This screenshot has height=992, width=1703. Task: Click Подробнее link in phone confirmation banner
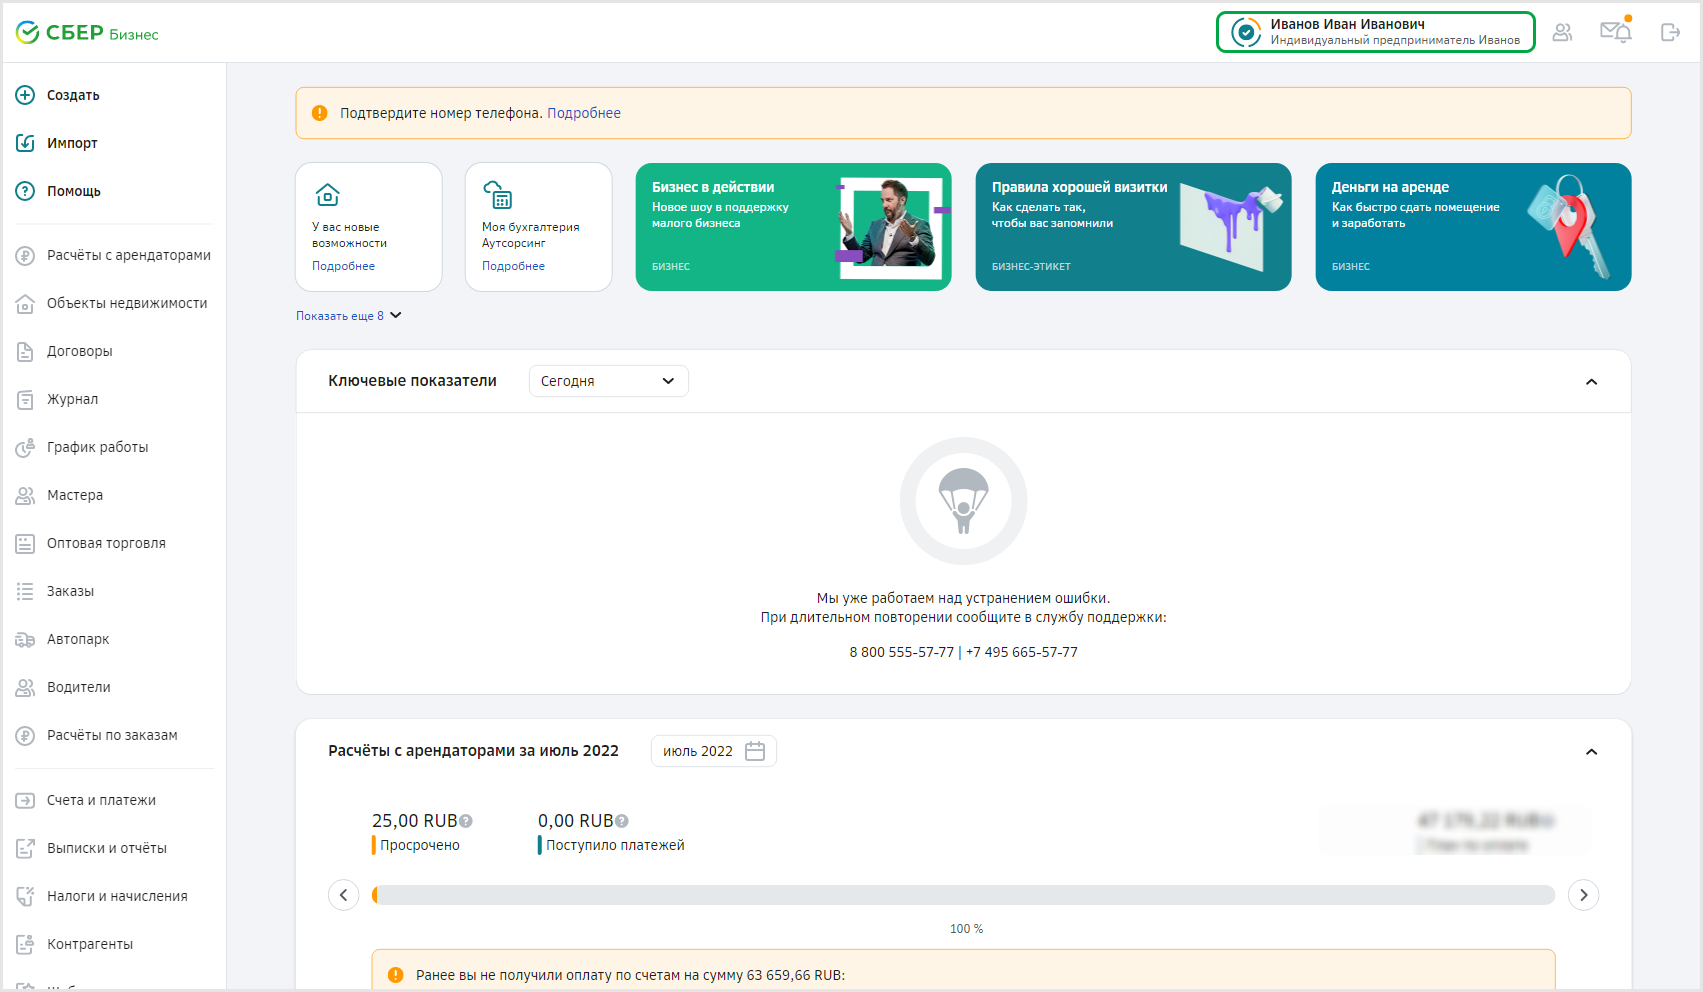coord(583,113)
